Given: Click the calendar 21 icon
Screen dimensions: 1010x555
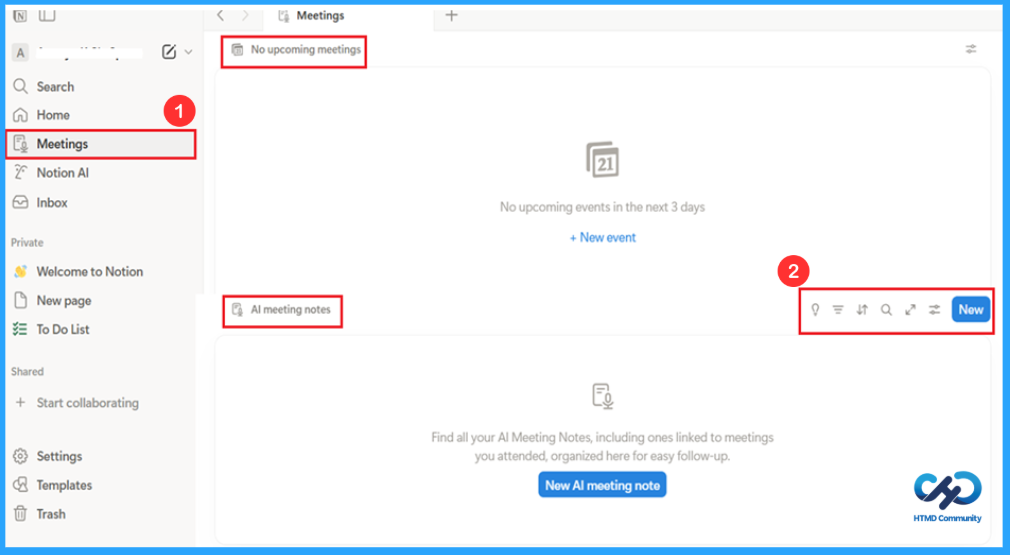Looking at the screenshot, I should pyautogui.click(x=603, y=160).
